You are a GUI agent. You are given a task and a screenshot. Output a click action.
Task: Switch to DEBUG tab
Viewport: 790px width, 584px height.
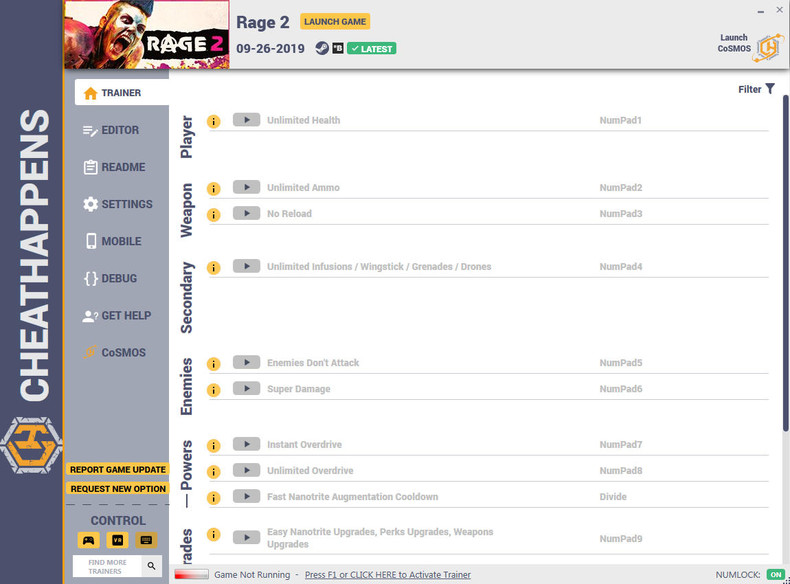111,279
